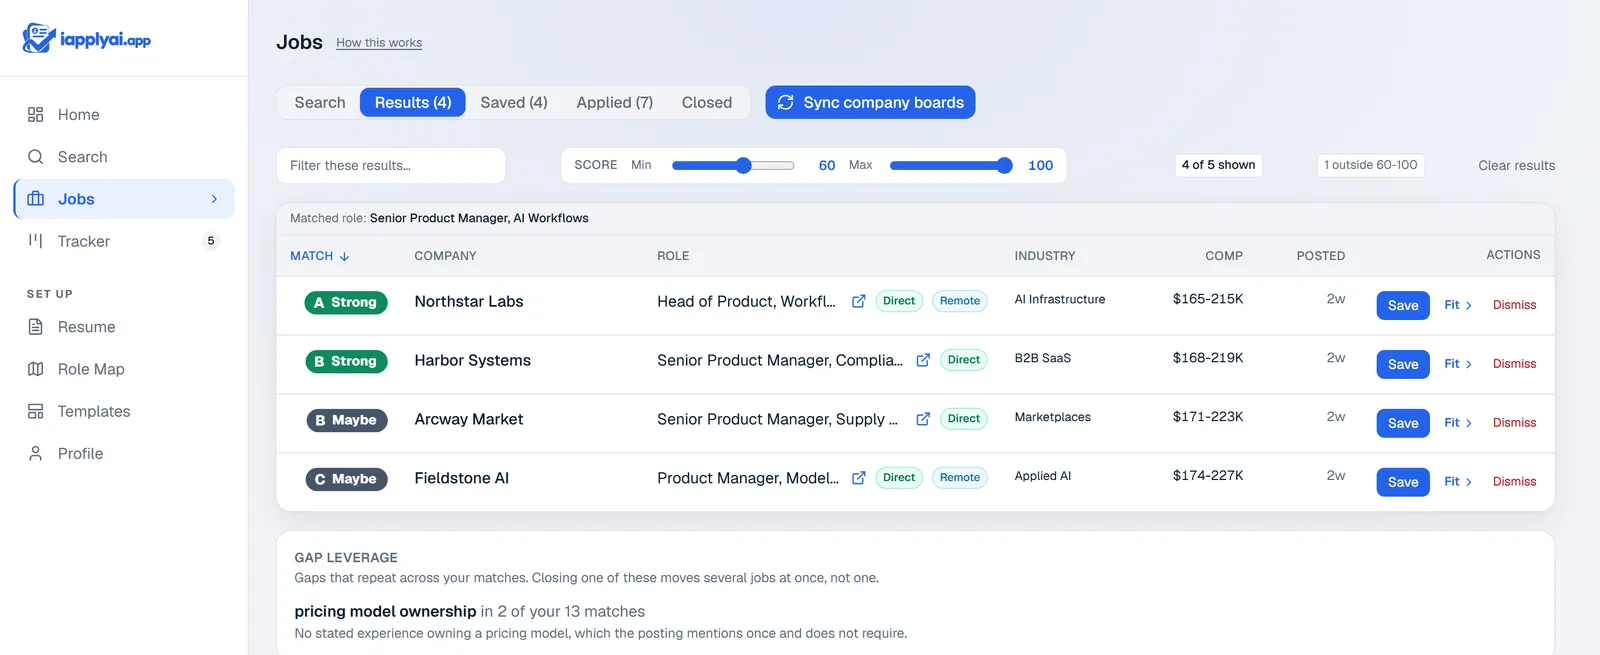1600x655 pixels.
Task: Click the Search magnifier icon in sidebar
Action: [36, 157]
